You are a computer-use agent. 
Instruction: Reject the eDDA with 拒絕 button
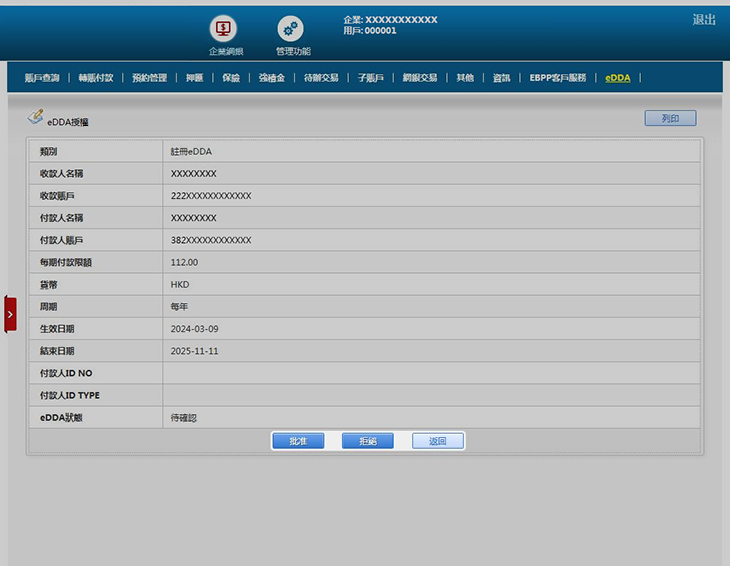pyautogui.click(x=367, y=441)
